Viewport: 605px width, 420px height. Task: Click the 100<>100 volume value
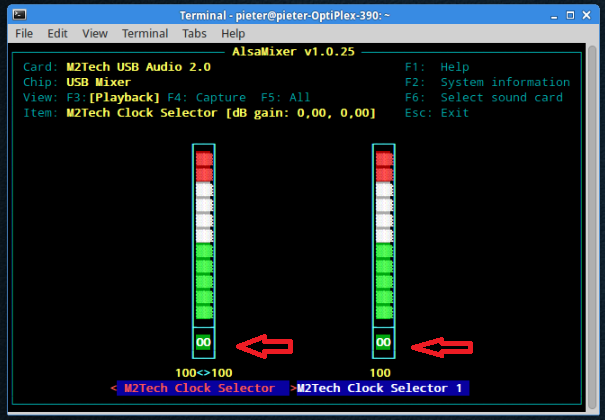tap(204, 373)
